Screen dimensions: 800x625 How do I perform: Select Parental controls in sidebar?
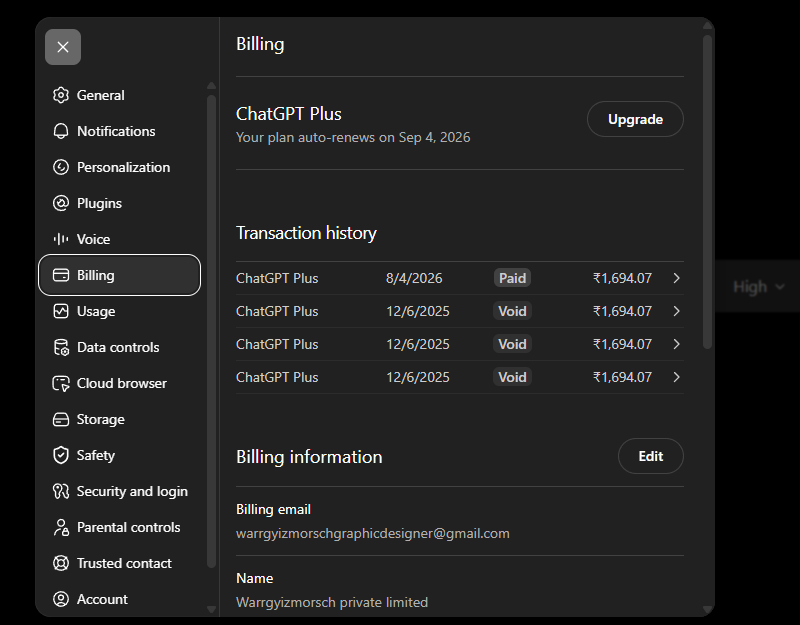click(x=119, y=527)
